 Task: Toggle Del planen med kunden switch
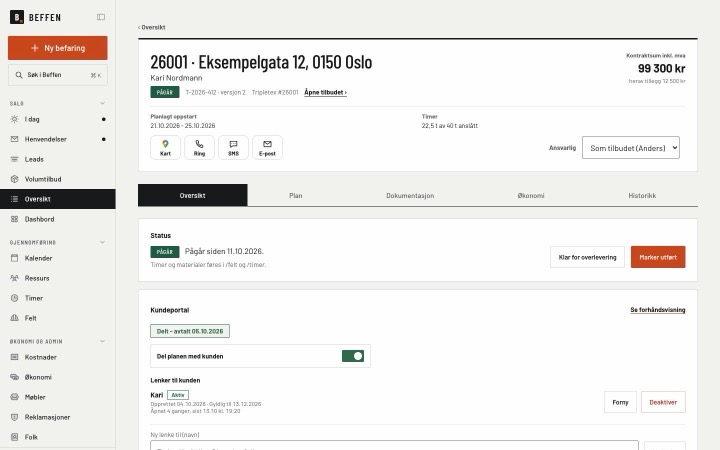tap(353, 356)
